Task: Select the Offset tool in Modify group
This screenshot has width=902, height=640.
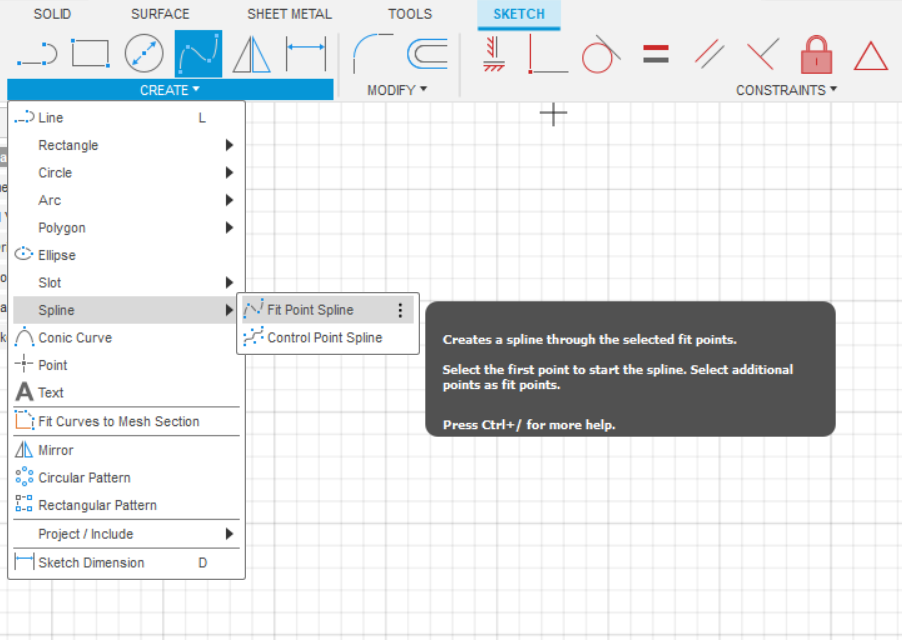Action: [427, 53]
